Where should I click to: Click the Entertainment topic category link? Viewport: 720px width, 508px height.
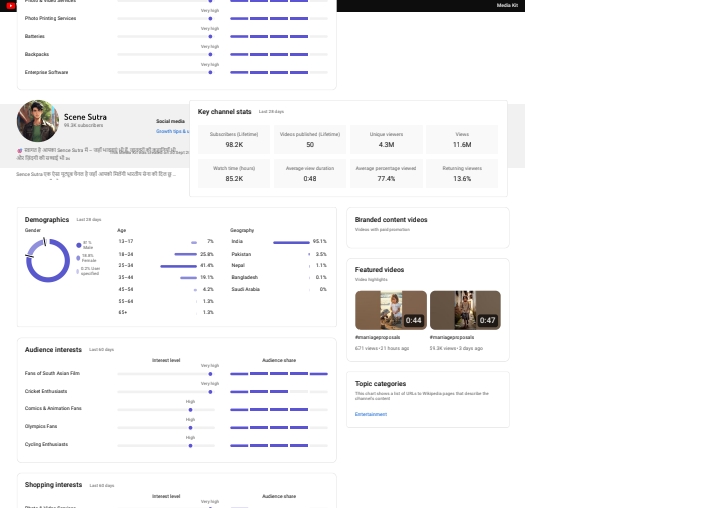coord(370,414)
